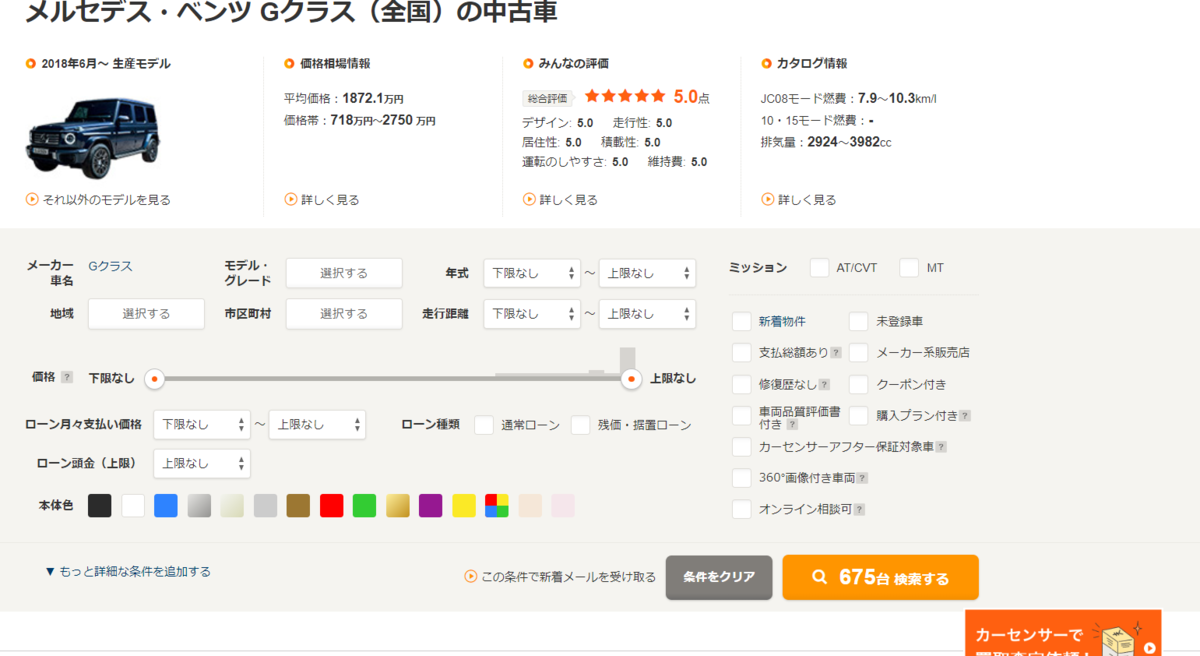Open 詳しく見る under カタログ情報

coord(807,200)
